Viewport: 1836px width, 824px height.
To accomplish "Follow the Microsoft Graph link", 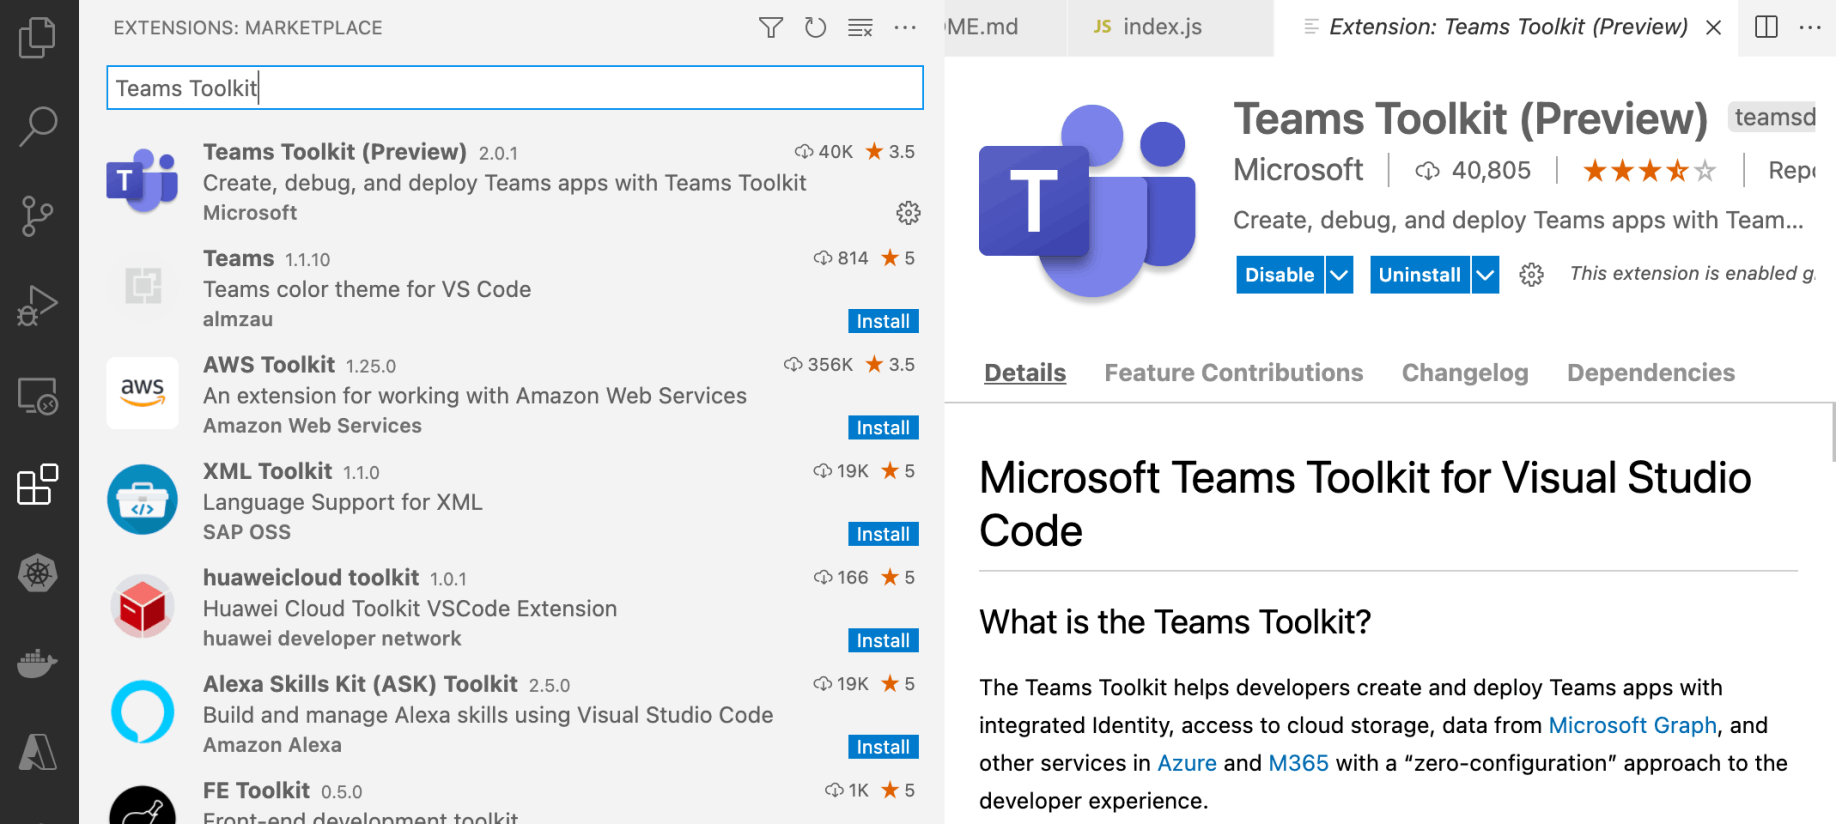I will pos(1632,726).
